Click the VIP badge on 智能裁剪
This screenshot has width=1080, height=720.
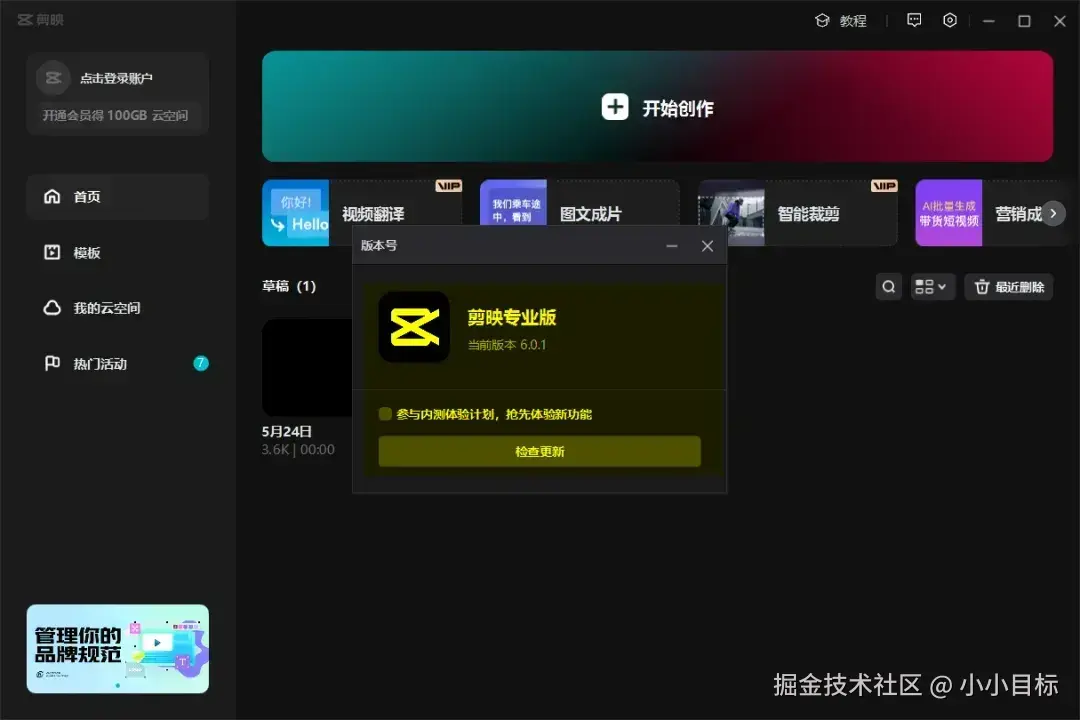[x=884, y=186]
